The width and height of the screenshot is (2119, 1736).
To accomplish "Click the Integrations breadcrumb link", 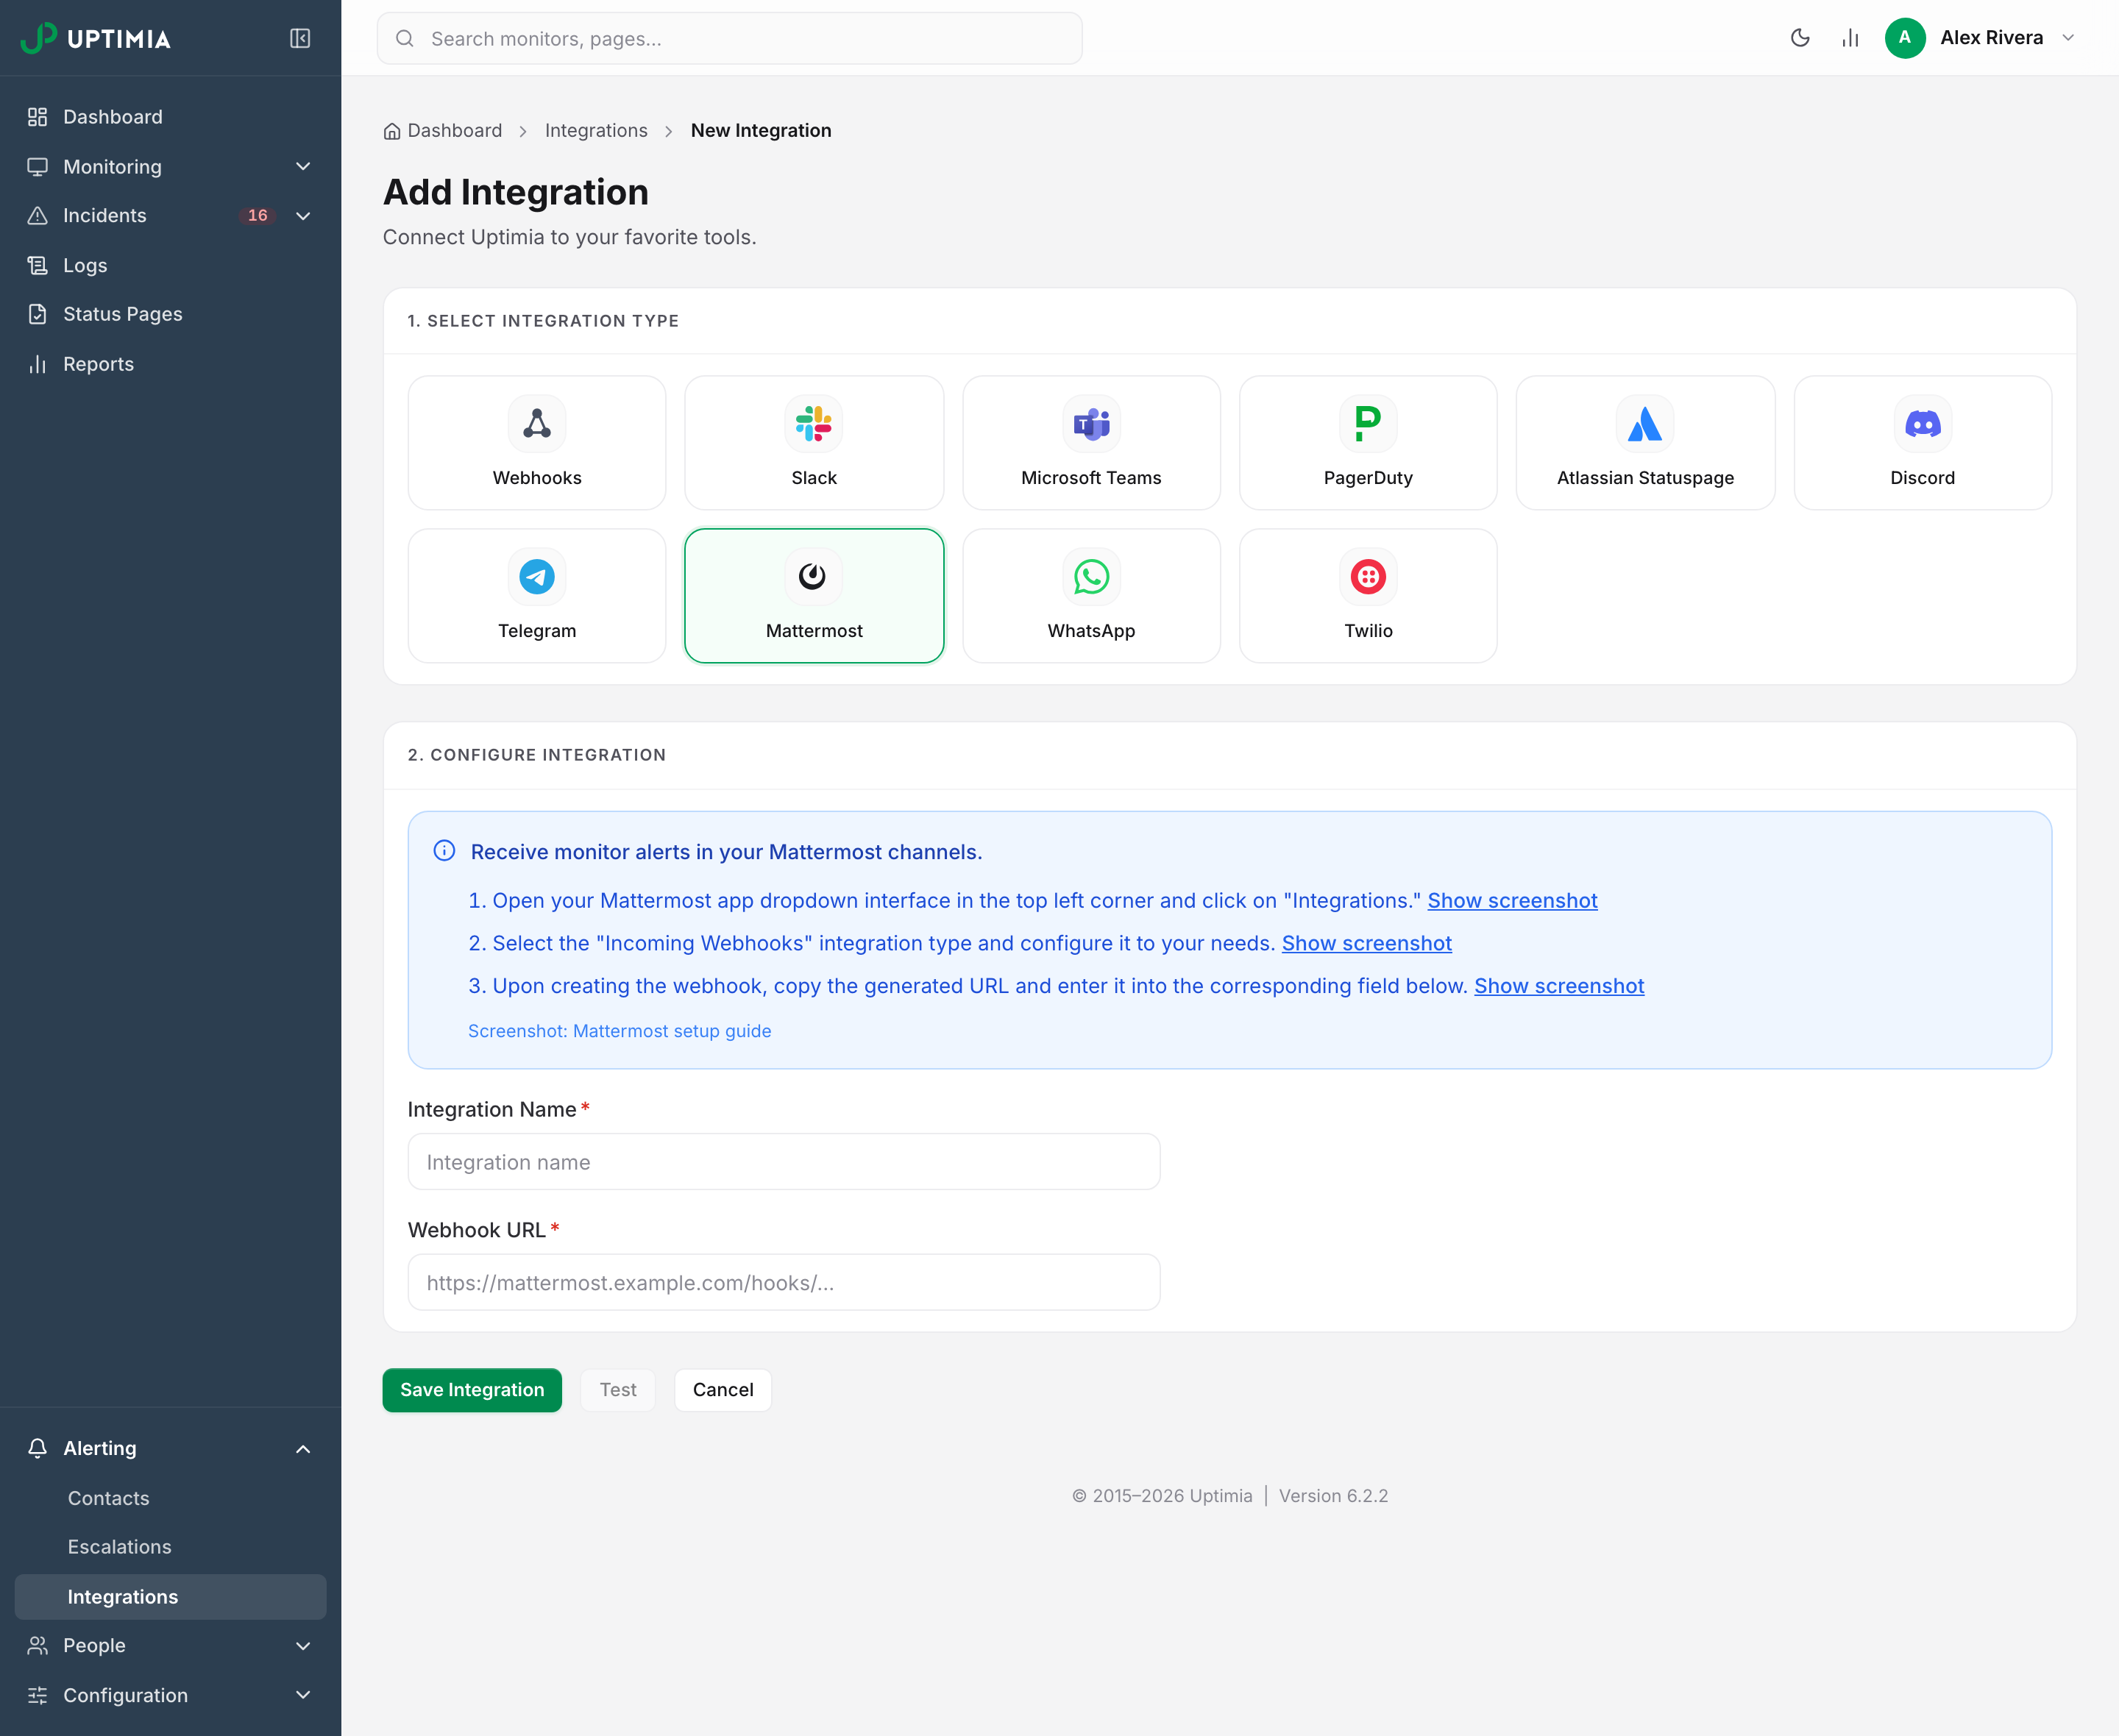I will tap(596, 131).
